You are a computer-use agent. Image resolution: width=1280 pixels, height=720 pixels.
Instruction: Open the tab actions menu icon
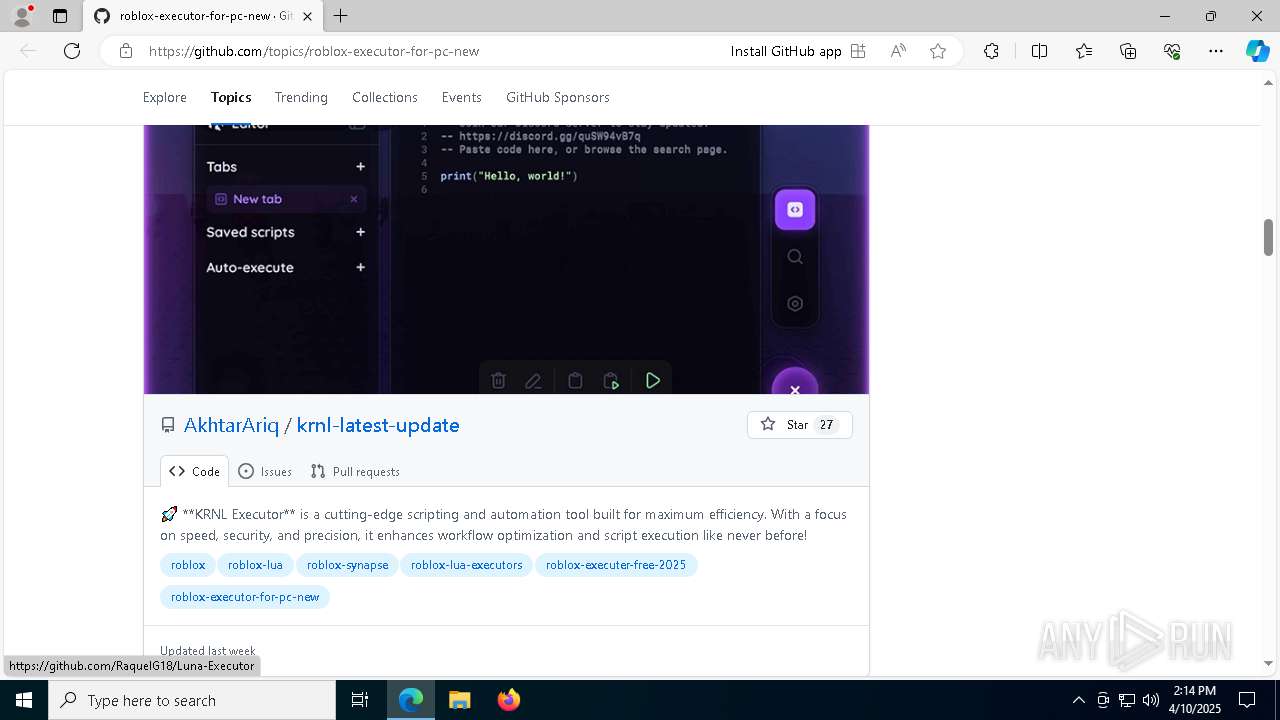[60, 16]
